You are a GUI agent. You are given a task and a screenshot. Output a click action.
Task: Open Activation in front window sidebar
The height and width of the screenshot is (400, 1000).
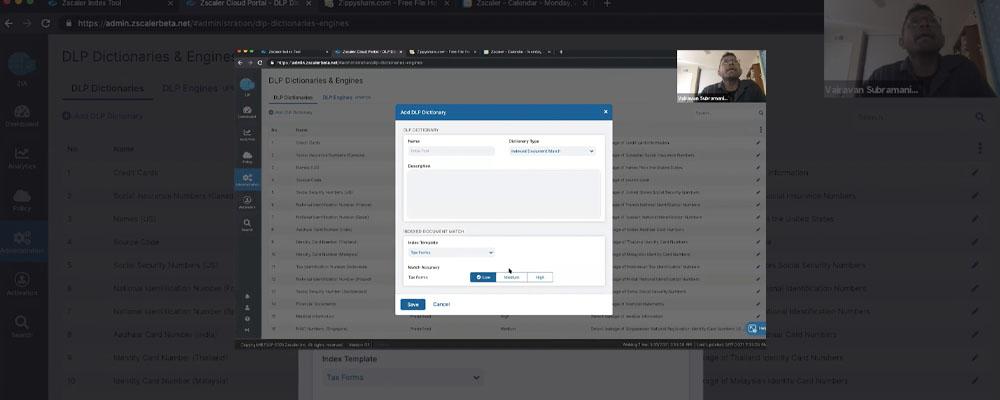(x=247, y=202)
